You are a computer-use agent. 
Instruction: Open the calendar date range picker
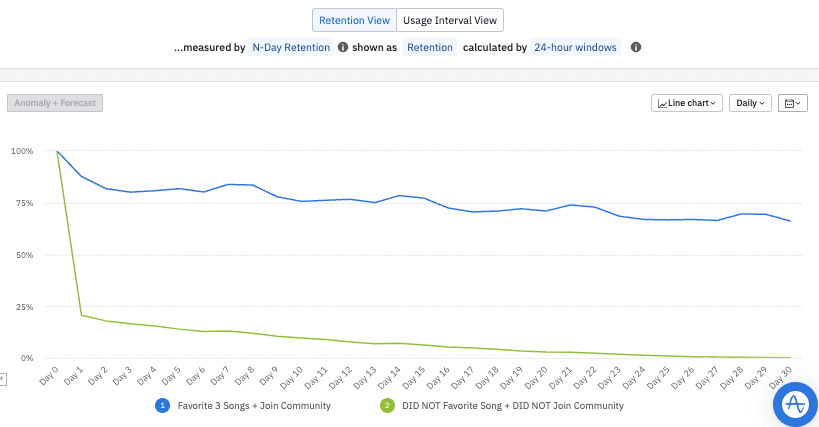tap(793, 103)
